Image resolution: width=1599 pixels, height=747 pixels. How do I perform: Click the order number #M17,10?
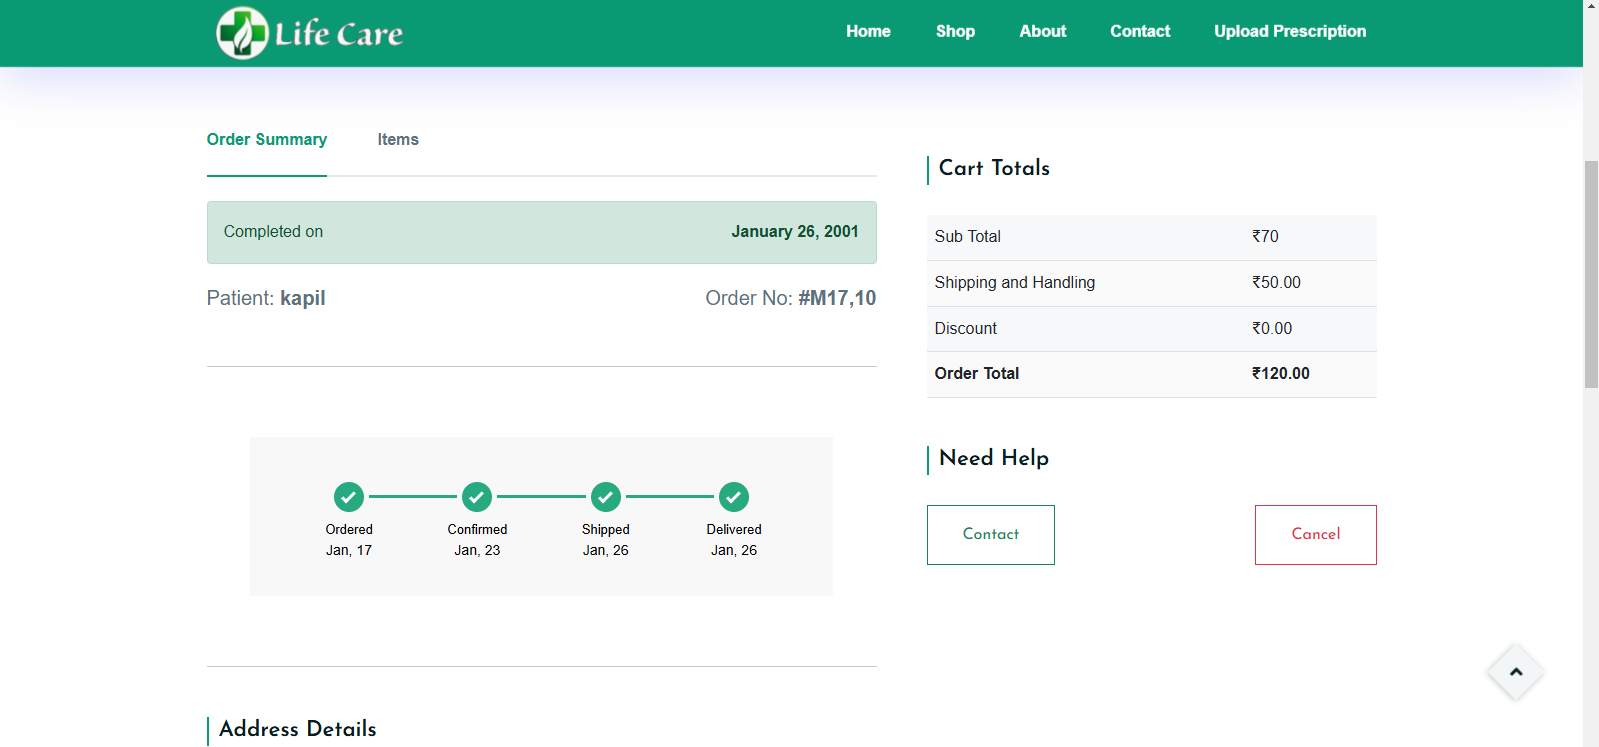click(x=837, y=298)
